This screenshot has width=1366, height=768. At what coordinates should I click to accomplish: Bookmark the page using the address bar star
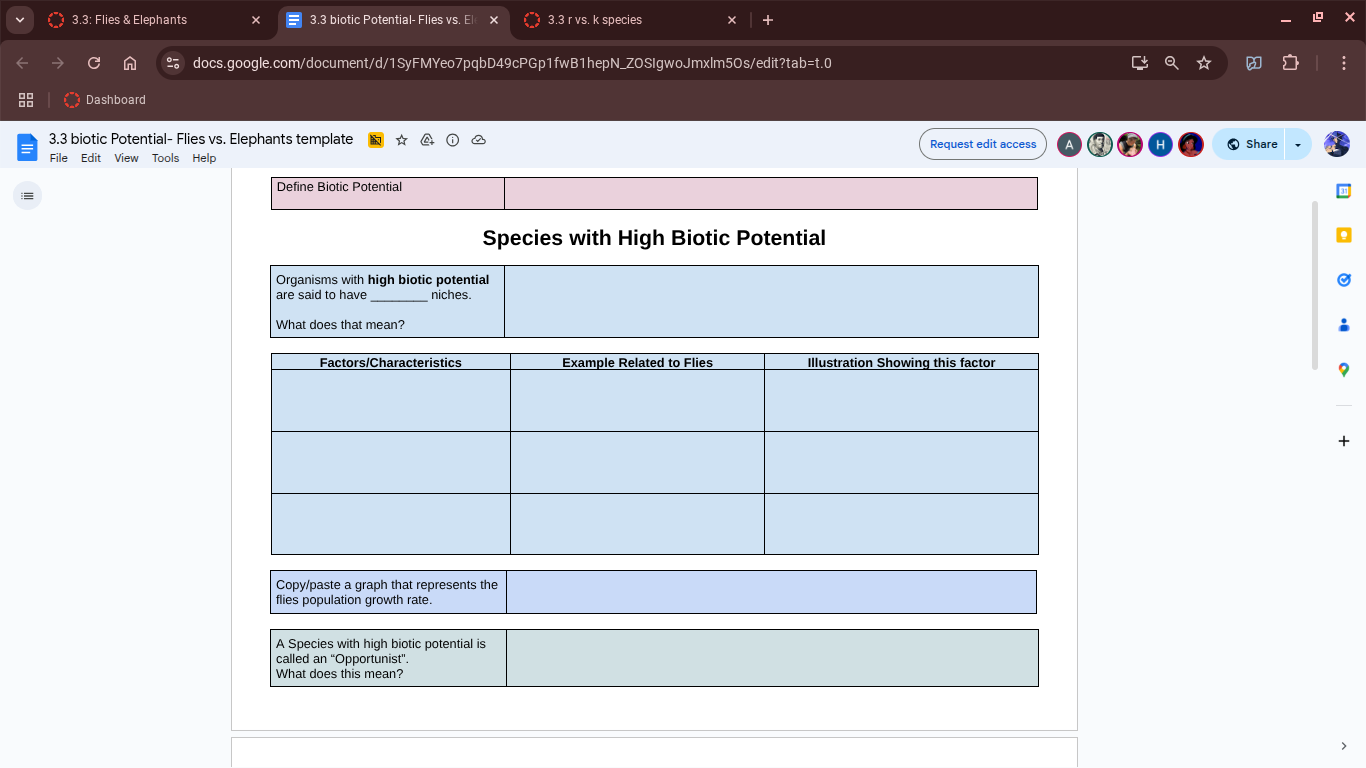coord(1204,62)
